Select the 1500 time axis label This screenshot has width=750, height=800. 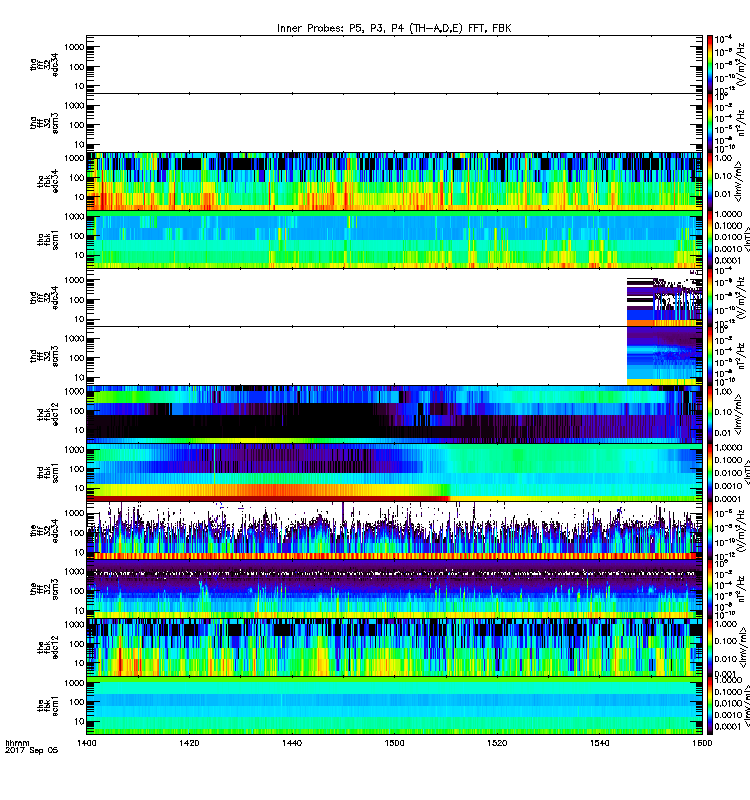pyautogui.click(x=394, y=743)
